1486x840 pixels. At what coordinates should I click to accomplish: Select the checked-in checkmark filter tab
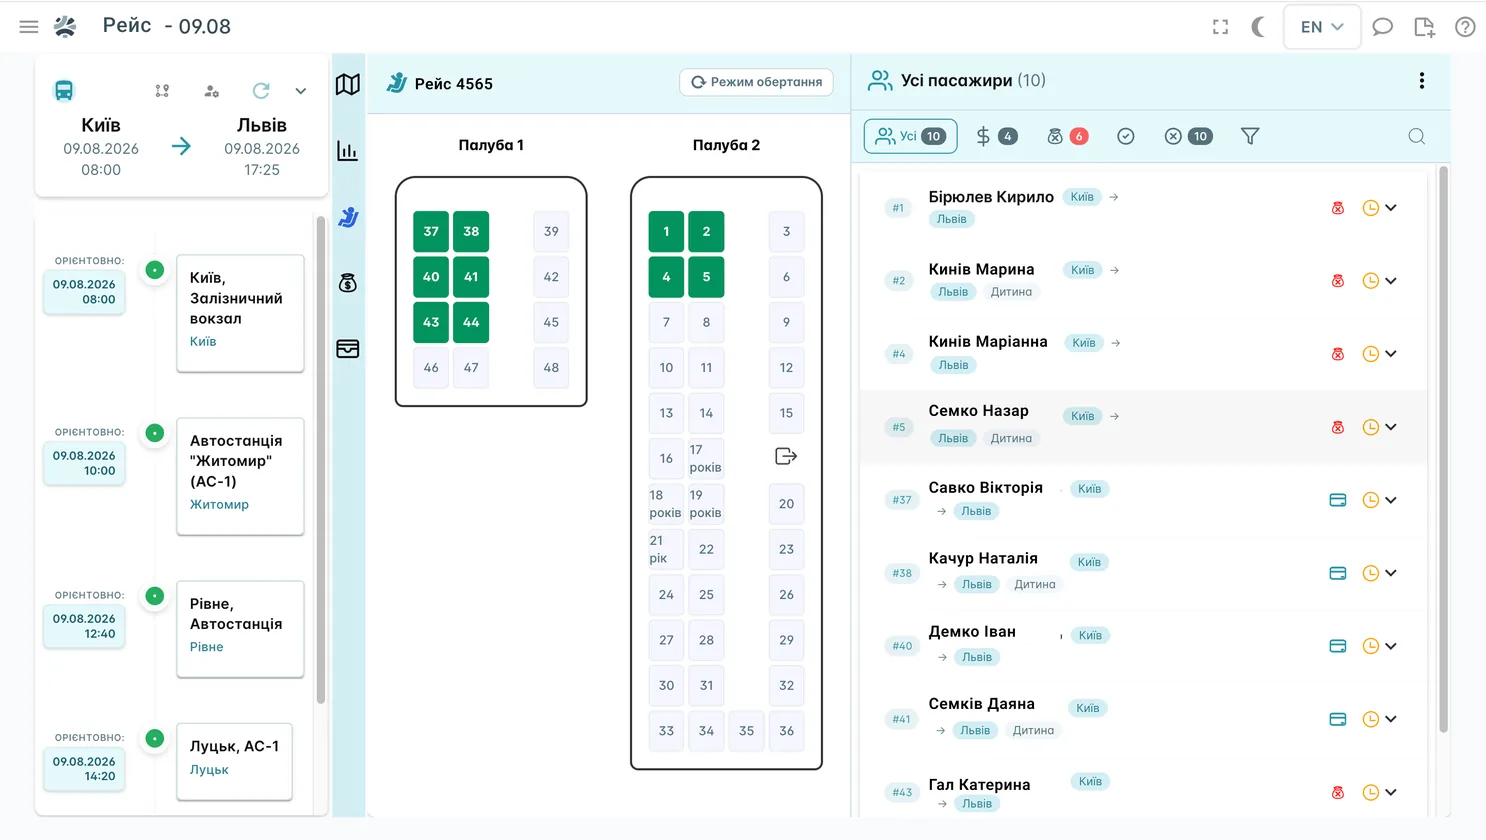pos(1126,136)
